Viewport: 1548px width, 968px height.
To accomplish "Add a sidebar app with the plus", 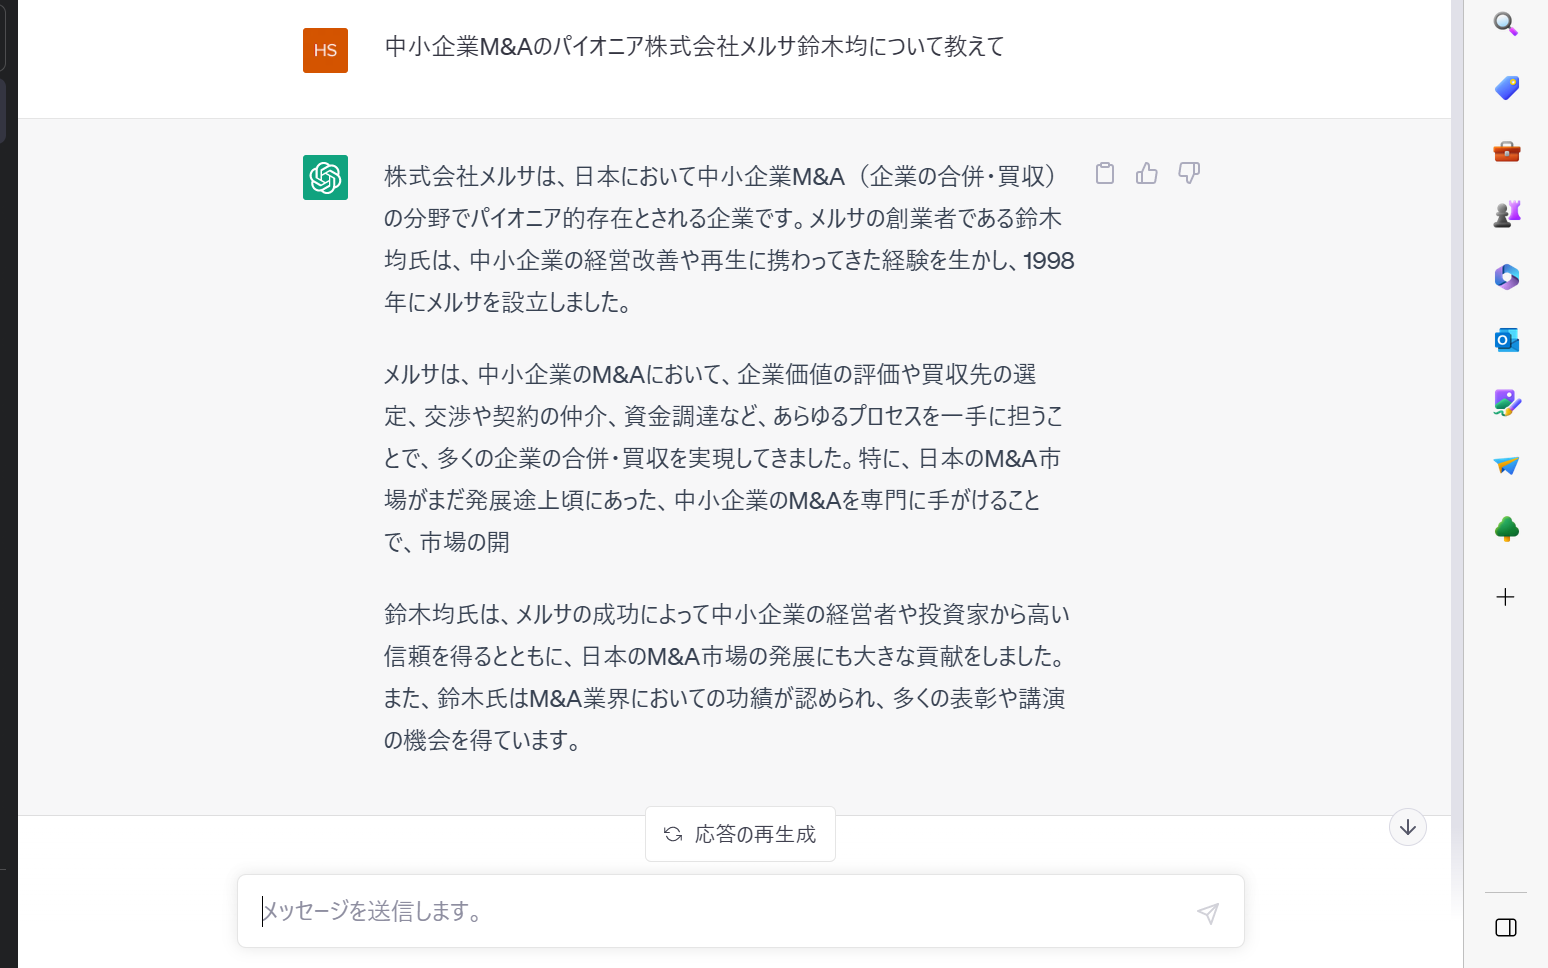I will [1506, 597].
